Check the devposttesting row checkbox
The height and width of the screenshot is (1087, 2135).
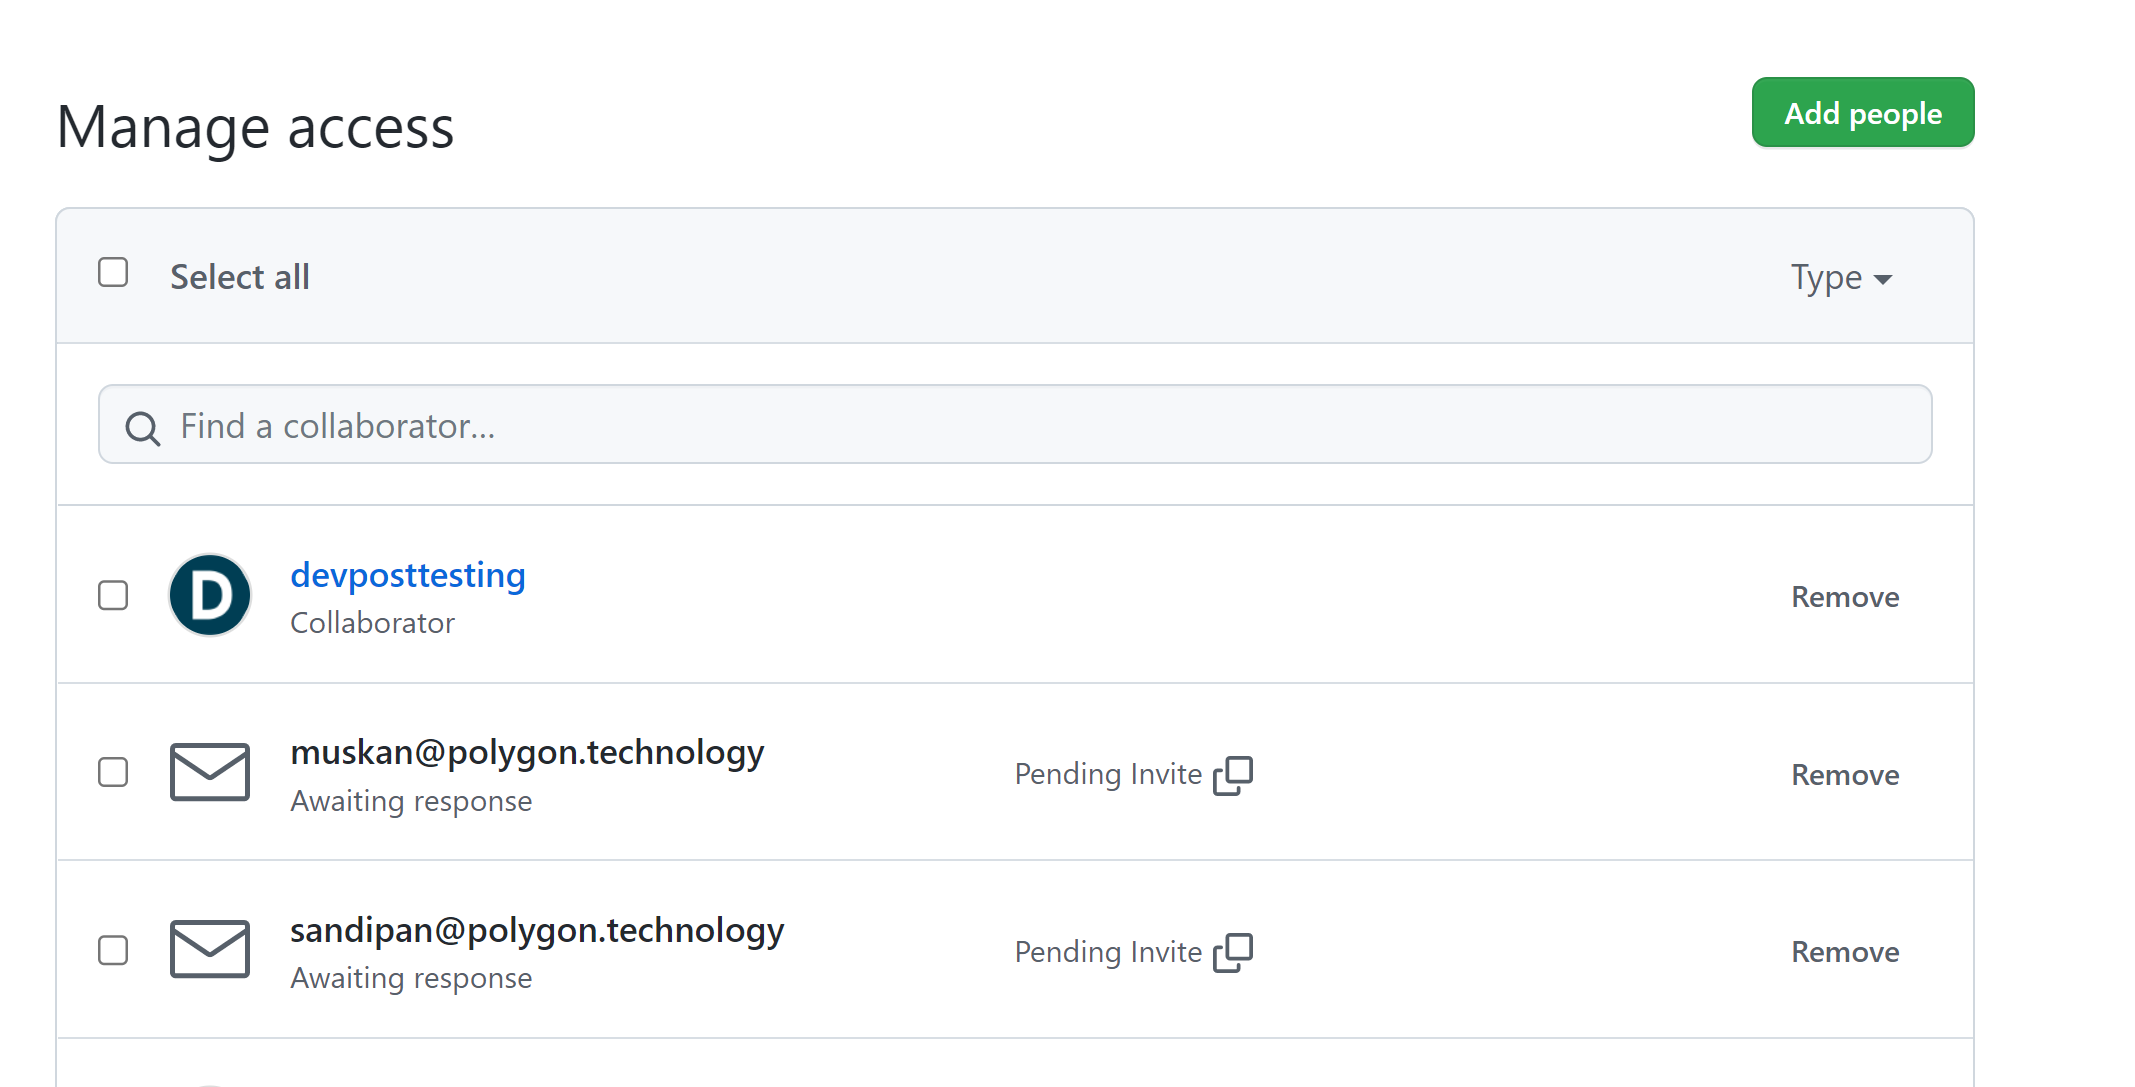tap(113, 596)
